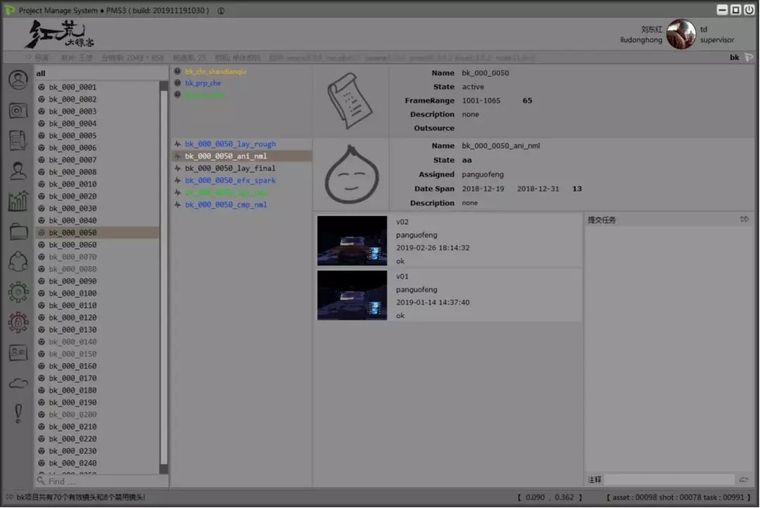Open the folder icon in left sidebar
The image size is (760, 508).
point(18,231)
